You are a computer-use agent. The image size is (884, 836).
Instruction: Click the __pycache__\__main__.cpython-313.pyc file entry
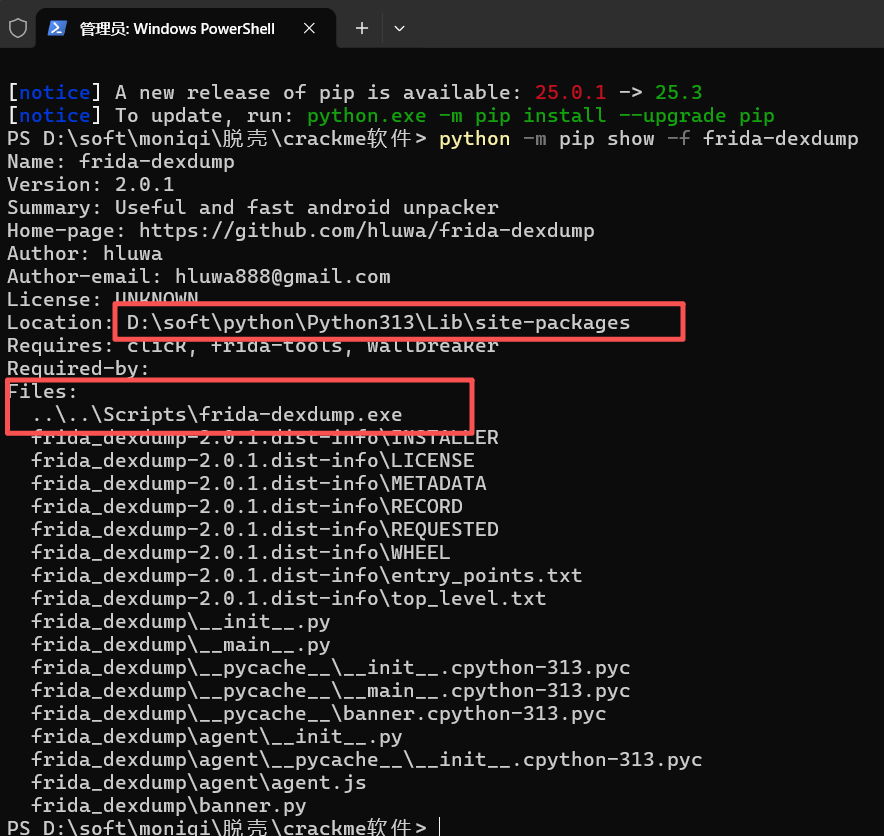click(x=330, y=691)
